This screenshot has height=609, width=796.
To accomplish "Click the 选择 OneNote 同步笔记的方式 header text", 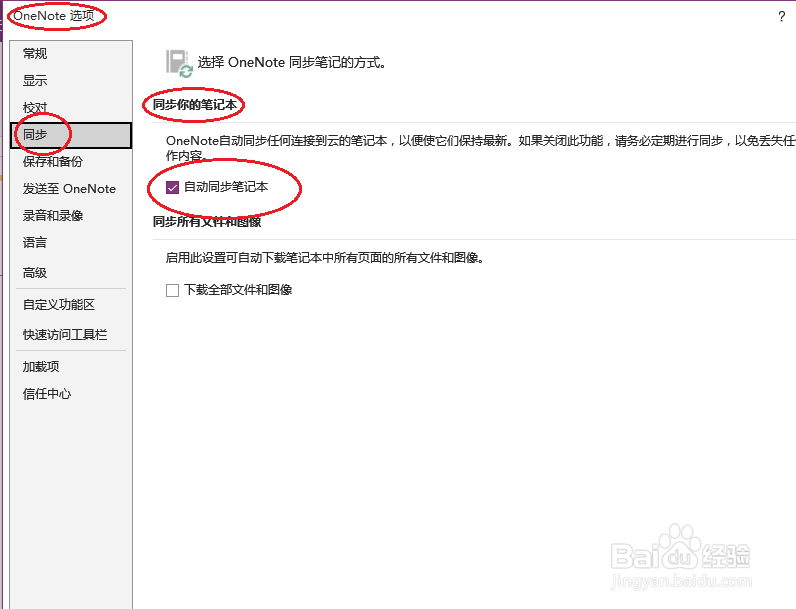I will pyautogui.click(x=291, y=62).
